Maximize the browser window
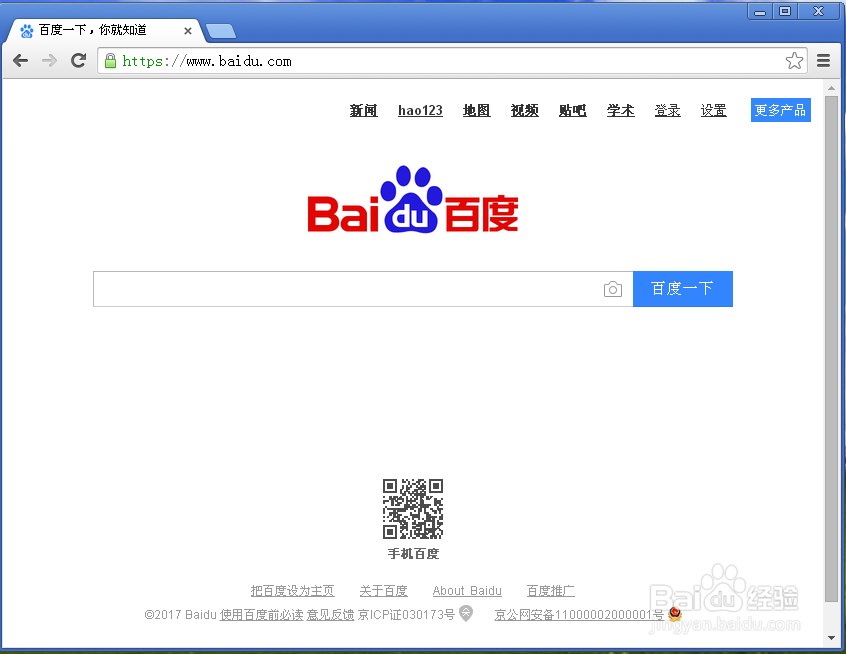846x654 pixels. click(x=785, y=11)
